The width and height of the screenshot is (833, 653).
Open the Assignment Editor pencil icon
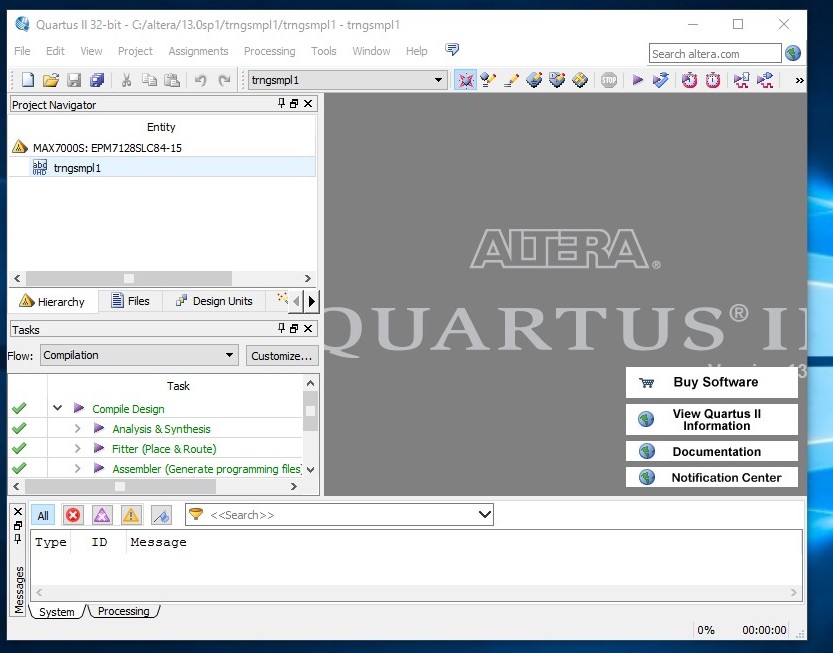pyautogui.click(x=511, y=80)
